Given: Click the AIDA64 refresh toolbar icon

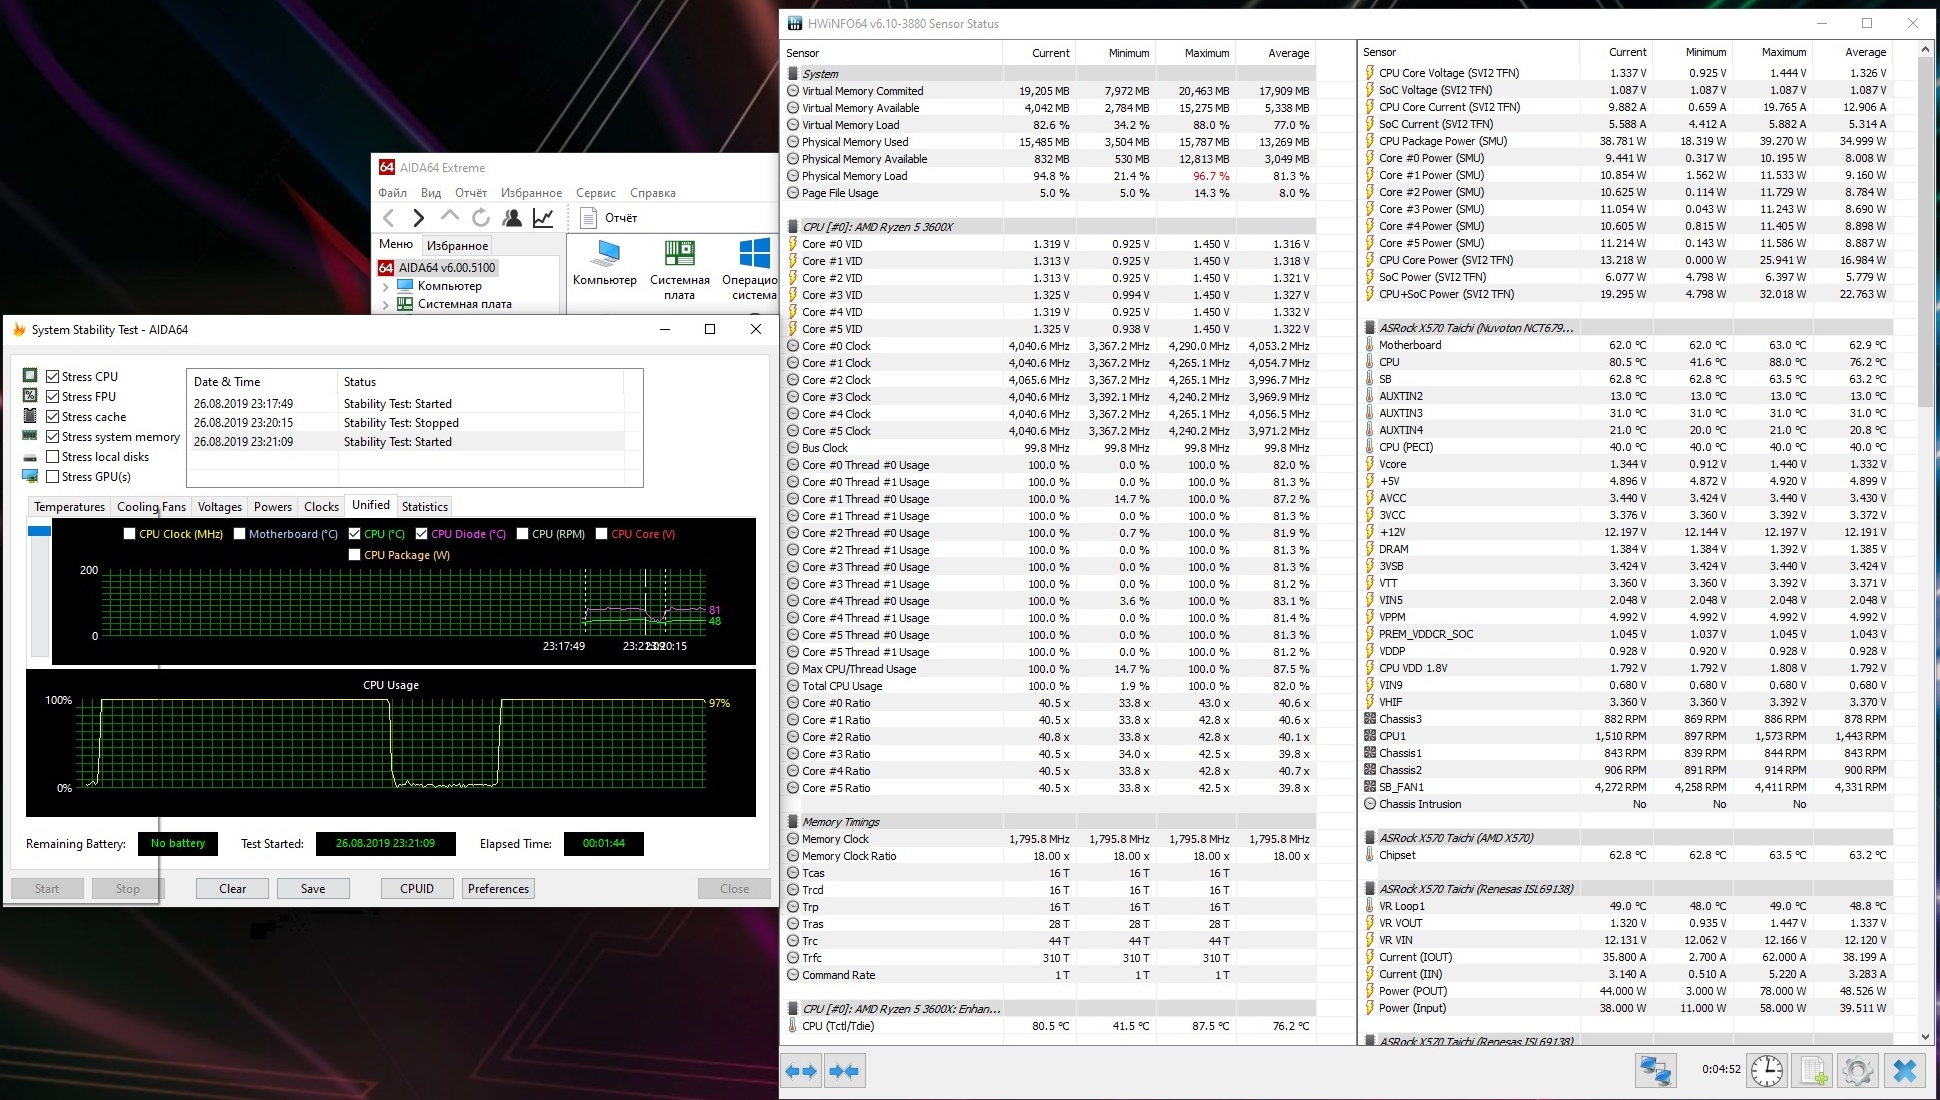Looking at the screenshot, I should coord(481,218).
